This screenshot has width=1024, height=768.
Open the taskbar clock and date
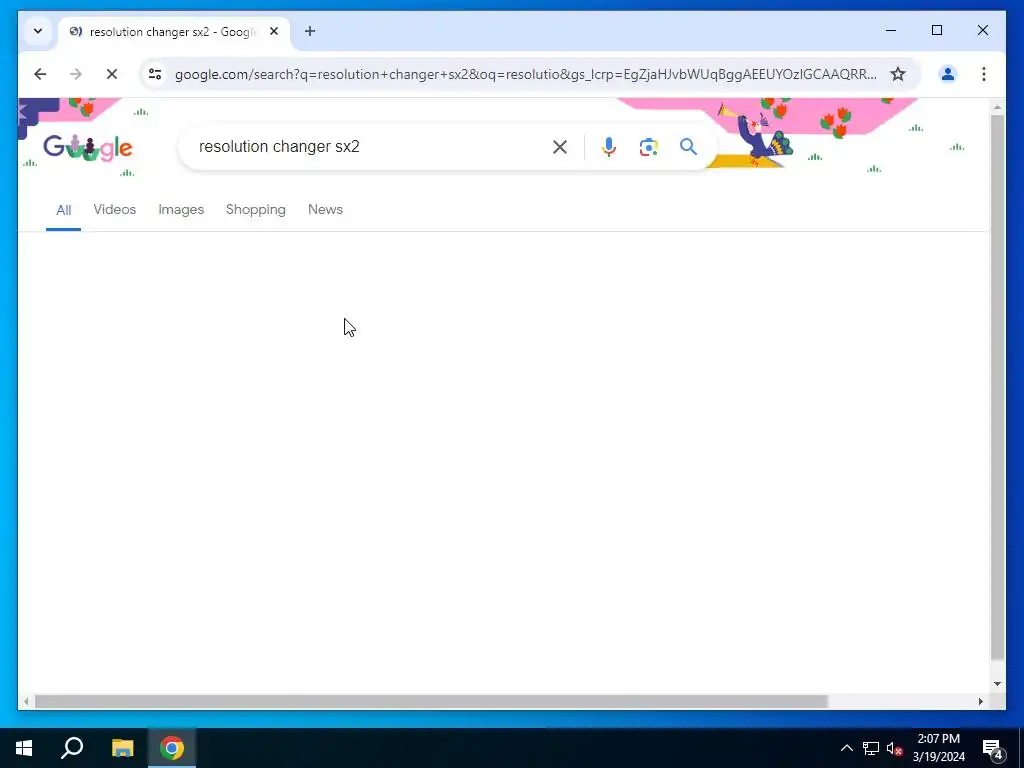tap(938, 748)
